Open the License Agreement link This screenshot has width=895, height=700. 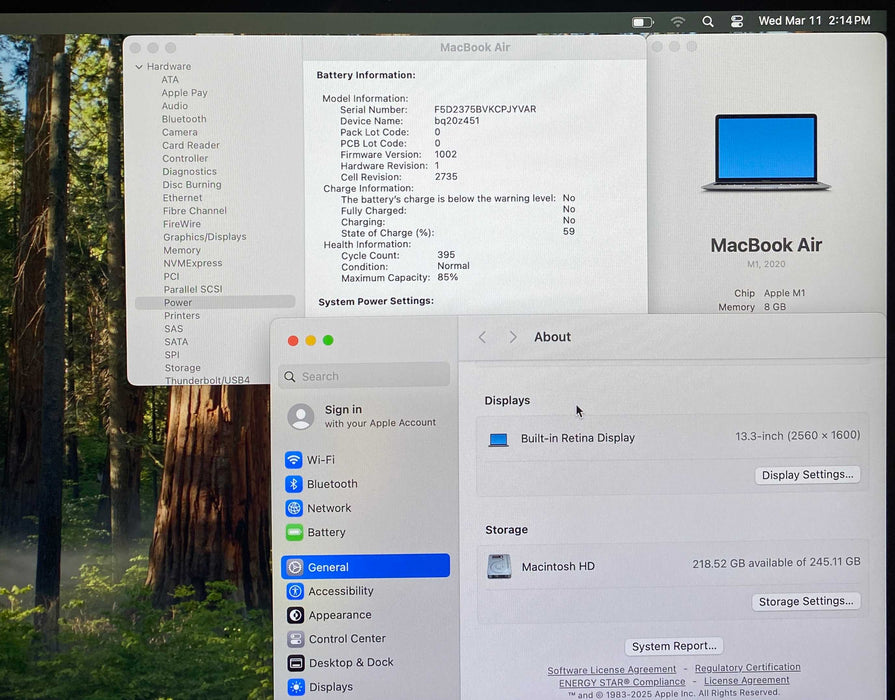pos(747,681)
